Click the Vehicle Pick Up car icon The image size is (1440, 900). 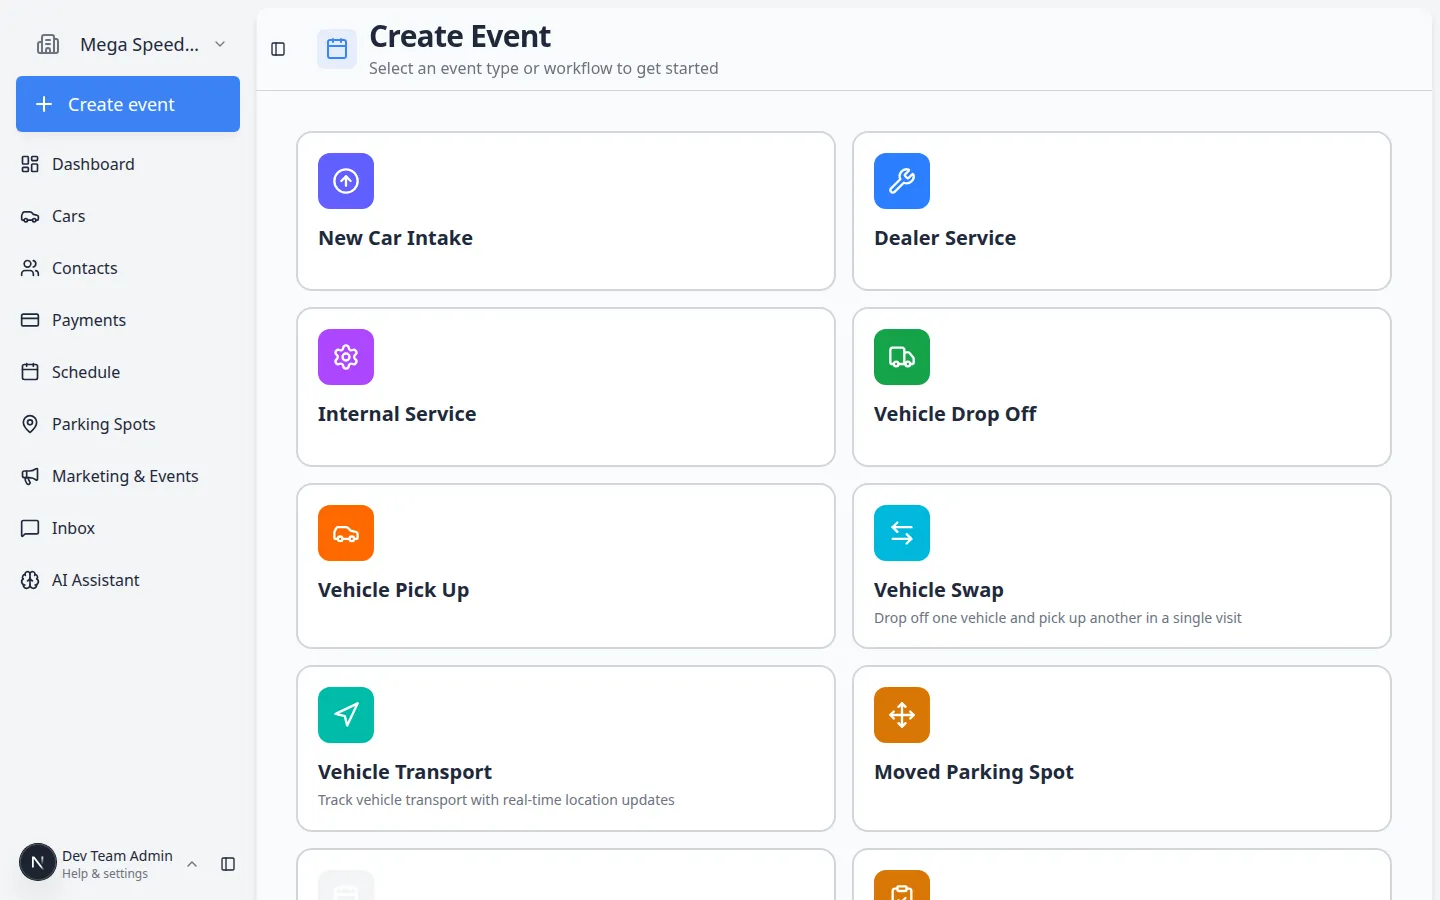click(346, 533)
